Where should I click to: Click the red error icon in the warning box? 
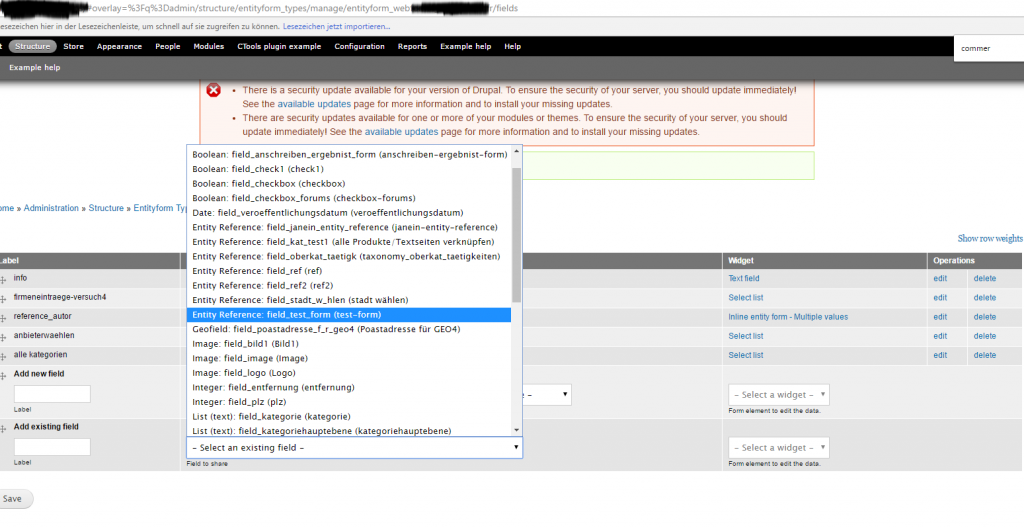pyautogui.click(x=214, y=90)
